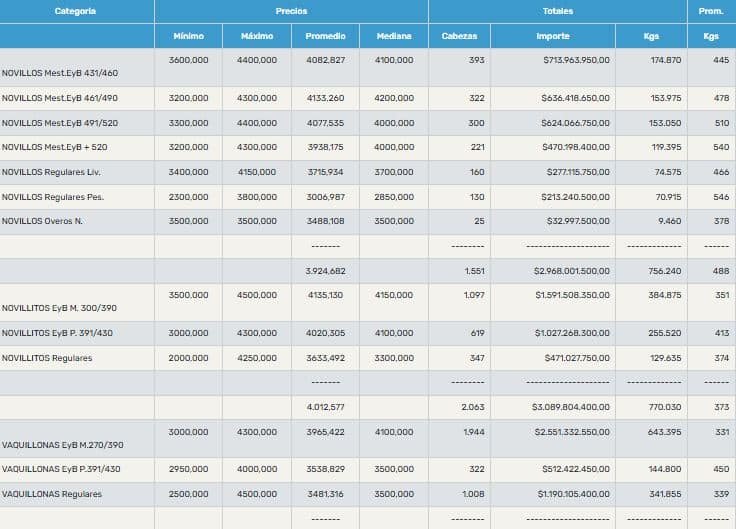Click the Promedio column header
Image resolution: width=736 pixels, height=529 pixels.
(x=325, y=36)
